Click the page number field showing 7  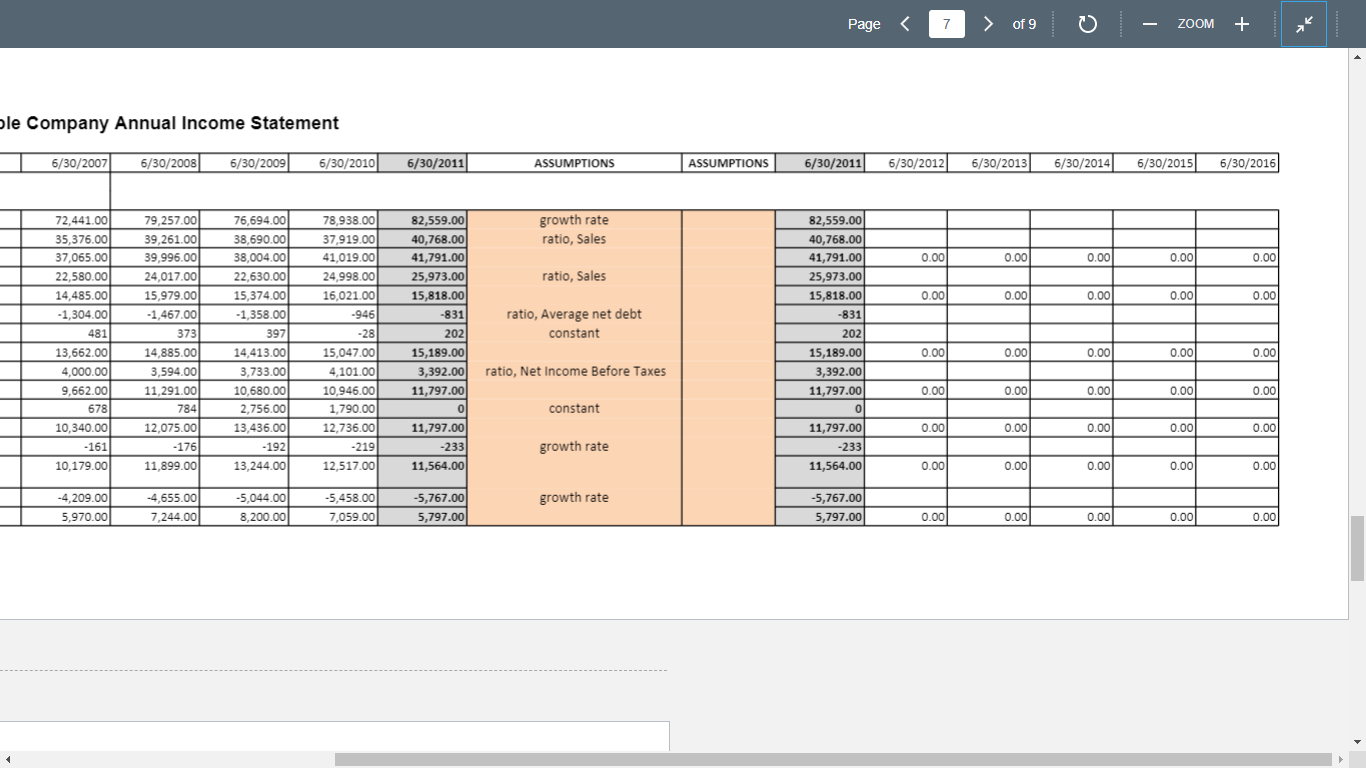tap(947, 24)
